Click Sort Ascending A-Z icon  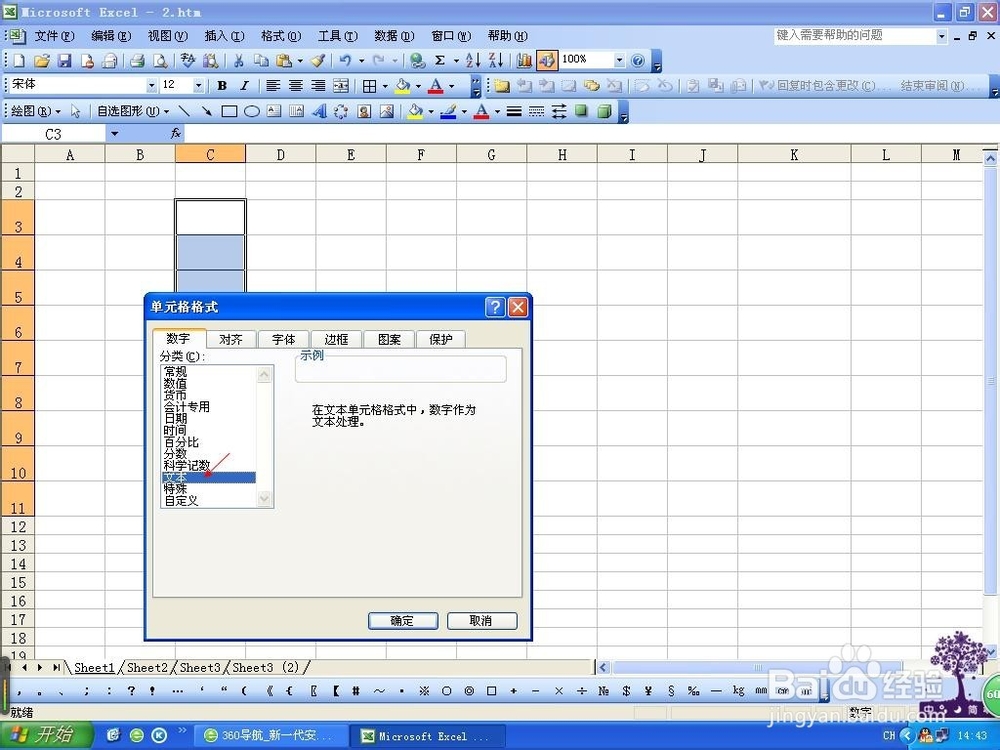pos(473,61)
